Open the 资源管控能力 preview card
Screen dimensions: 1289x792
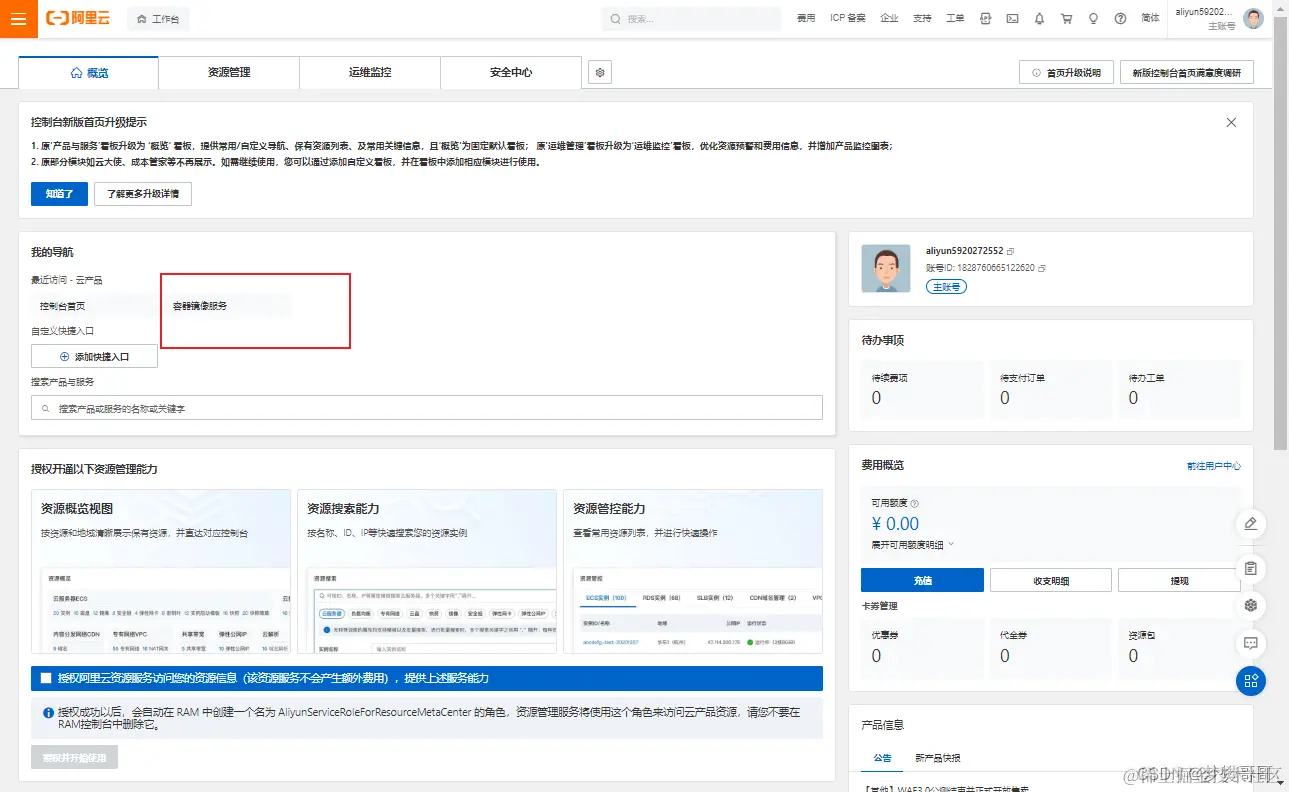click(693, 571)
